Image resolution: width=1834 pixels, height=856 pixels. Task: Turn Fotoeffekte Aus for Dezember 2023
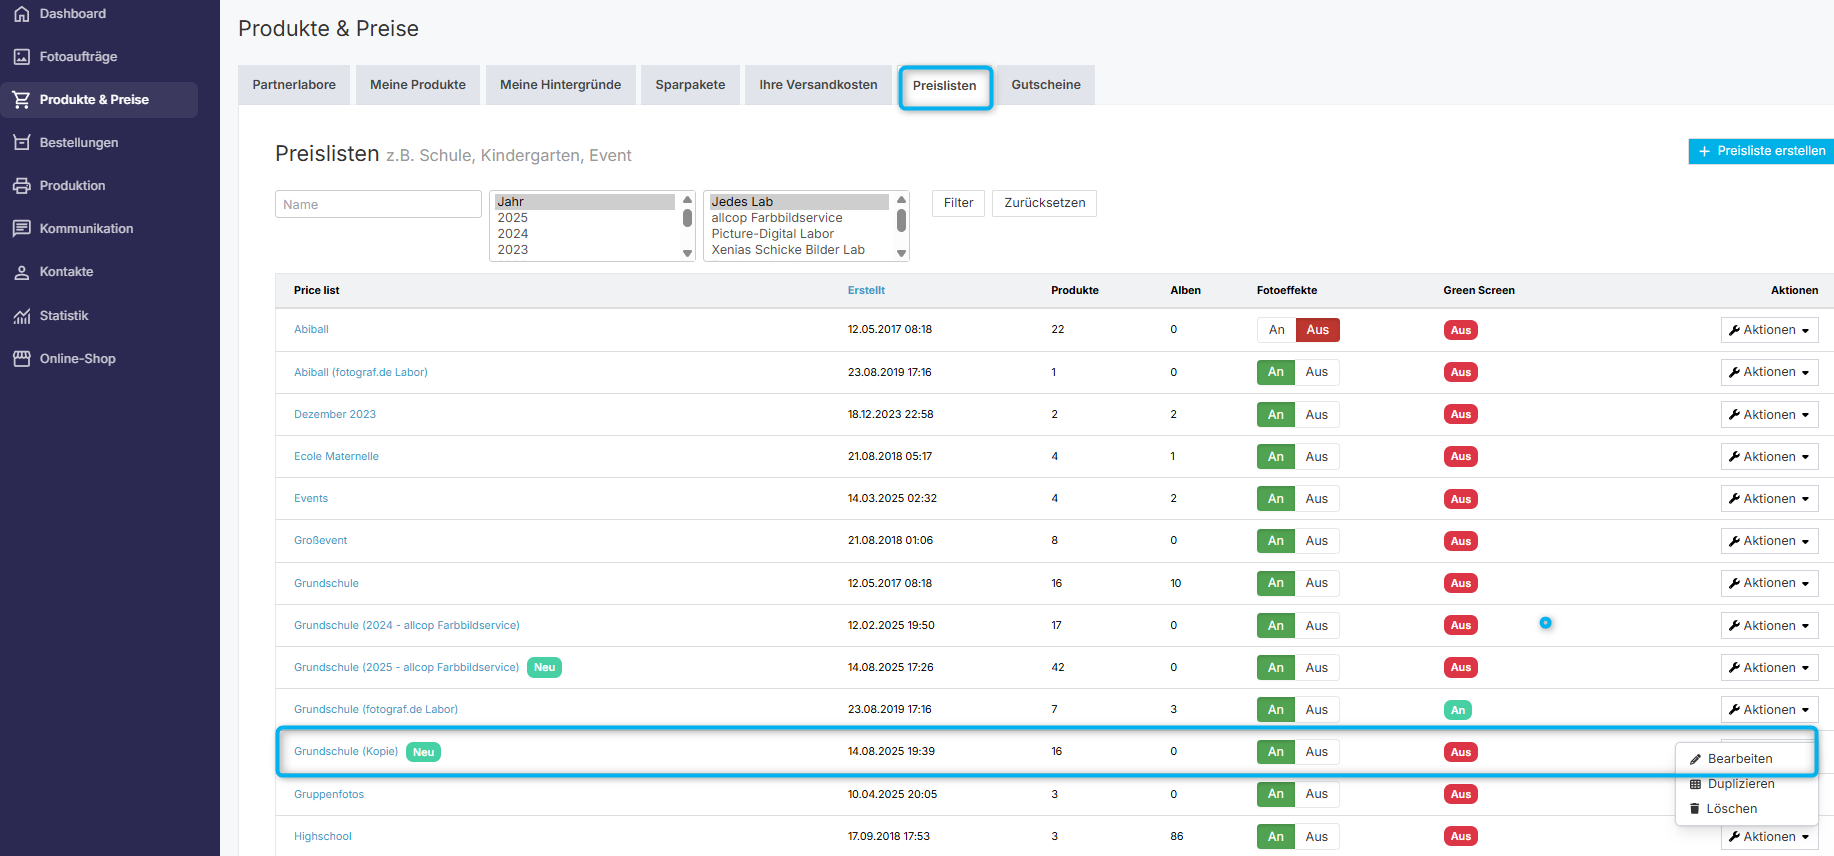[x=1317, y=415]
